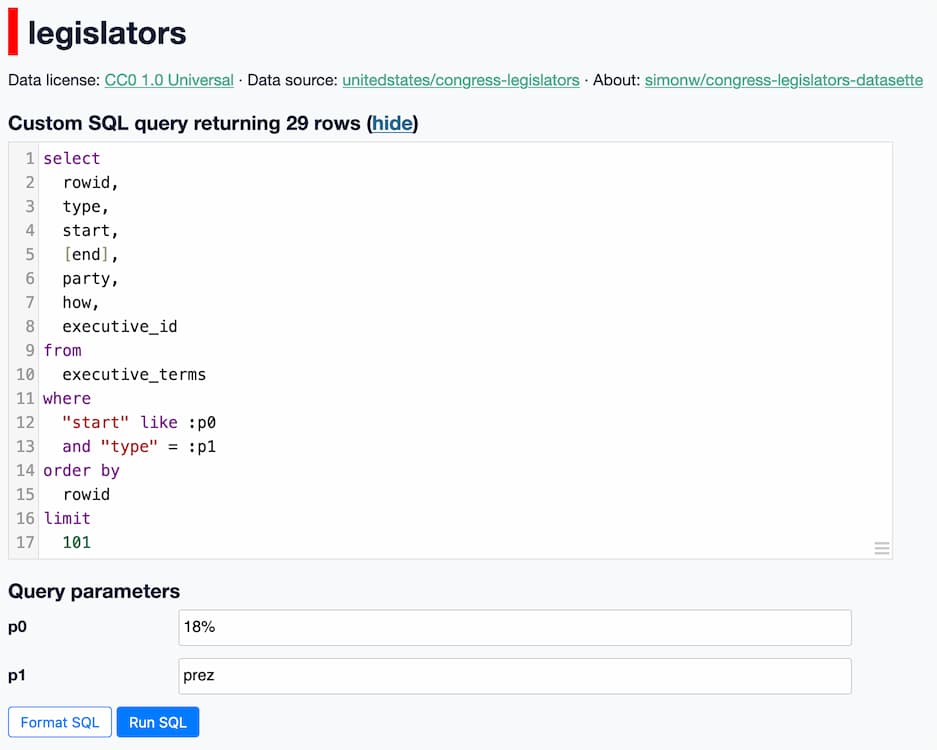Click the :p0 placeholder in where clause
Viewport: 937px width, 750px height.
(202, 422)
